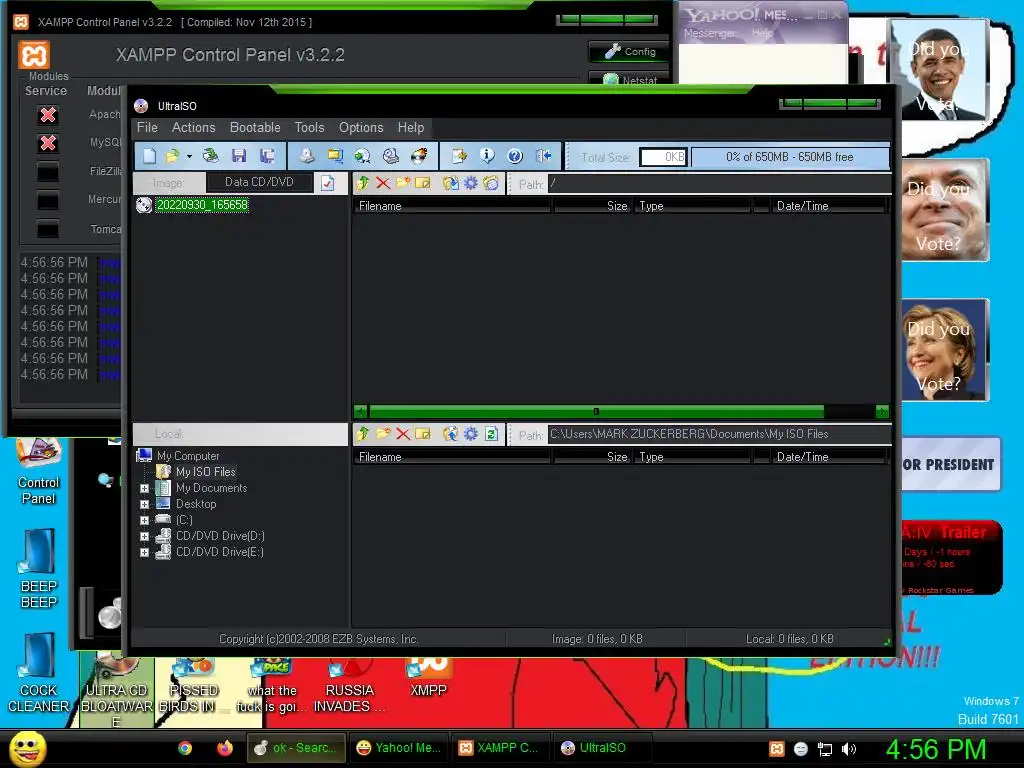Click the Make CD/DVD Image drive icon

pos(306,156)
